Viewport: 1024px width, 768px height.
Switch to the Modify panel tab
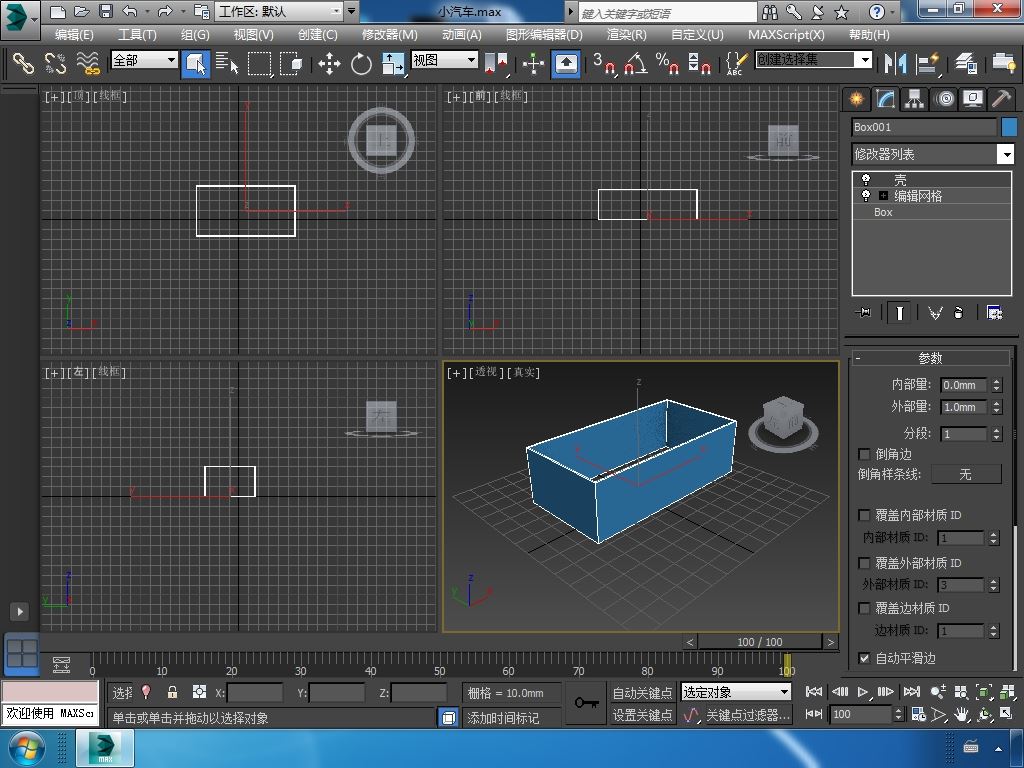885,99
